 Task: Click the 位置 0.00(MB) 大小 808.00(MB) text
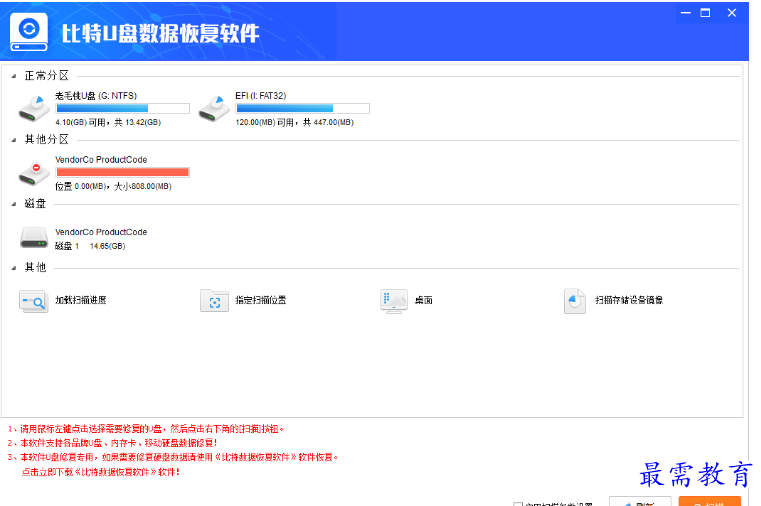pos(113,186)
